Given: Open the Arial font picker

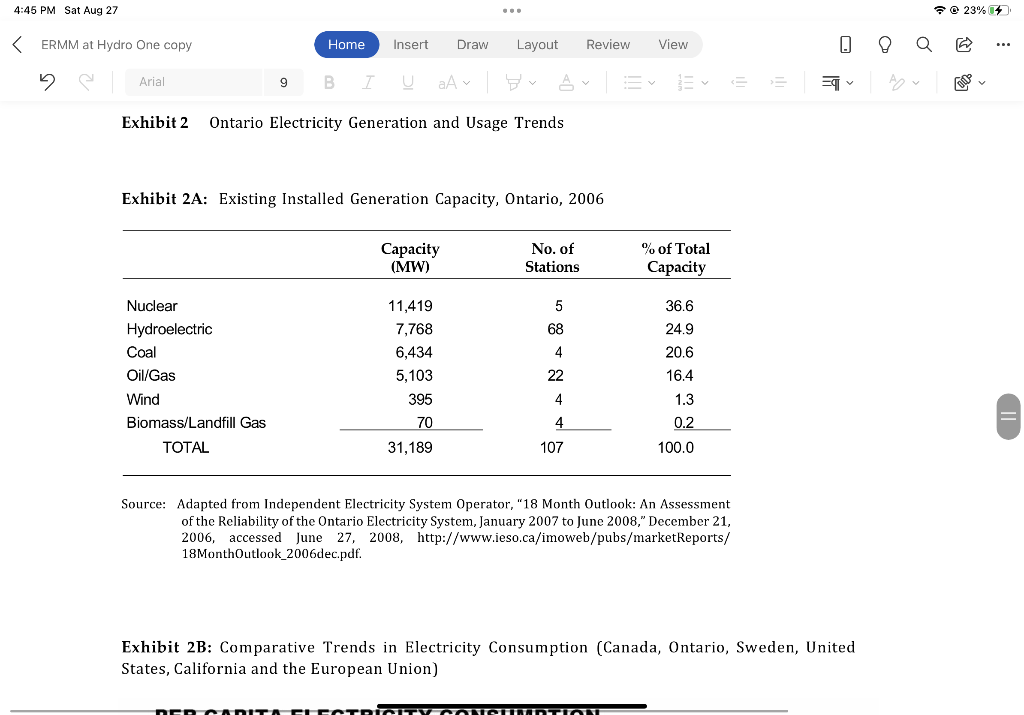Looking at the screenshot, I should (x=193, y=82).
